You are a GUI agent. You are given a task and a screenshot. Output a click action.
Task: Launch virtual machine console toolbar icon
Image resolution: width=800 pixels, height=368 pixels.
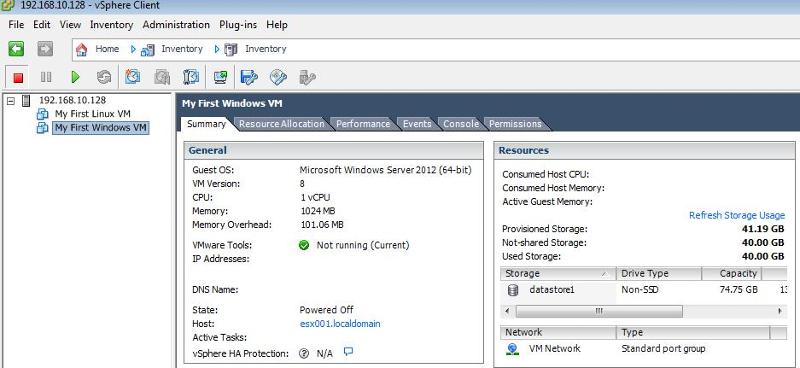[220, 77]
